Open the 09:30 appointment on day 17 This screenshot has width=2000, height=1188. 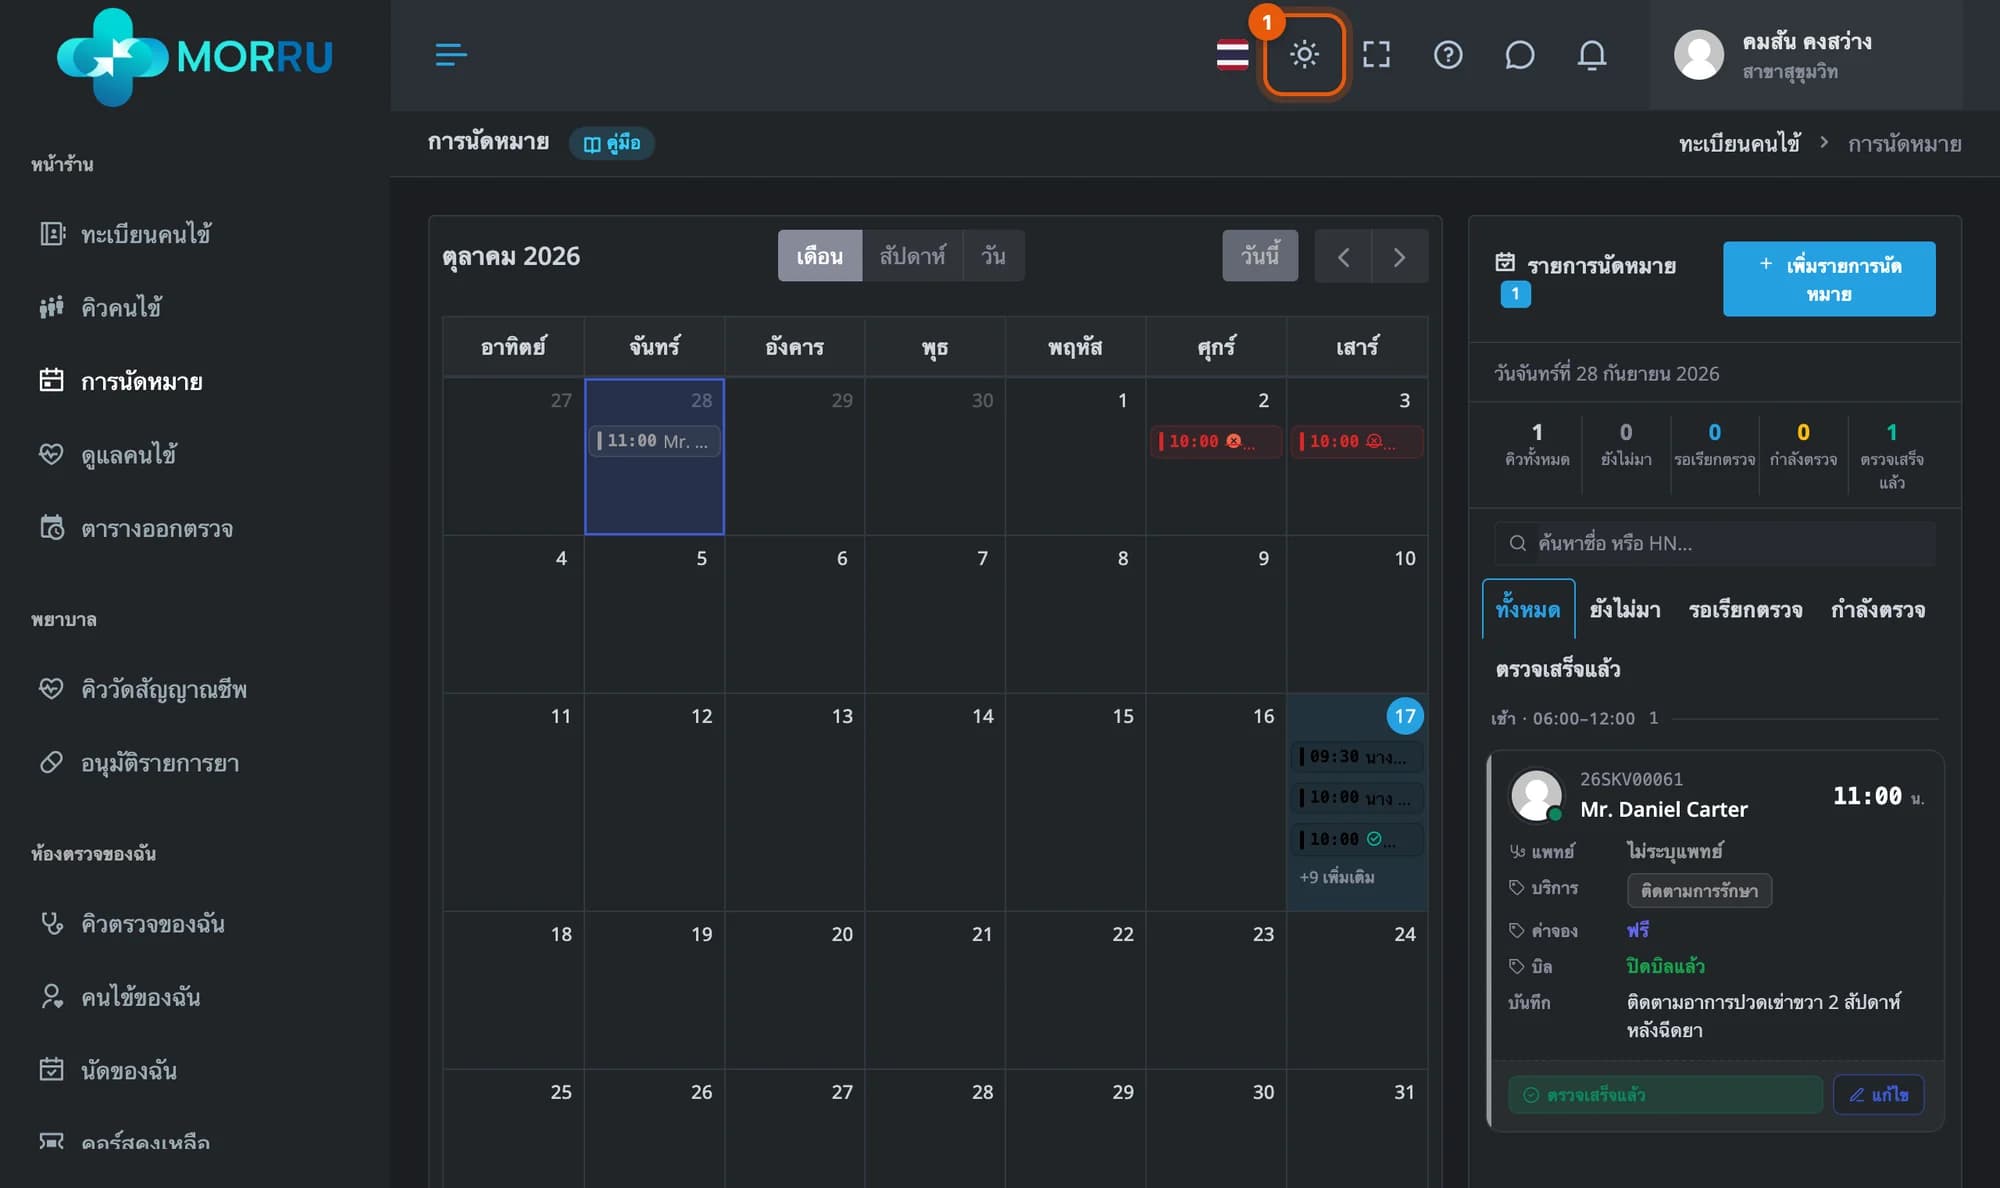point(1357,757)
